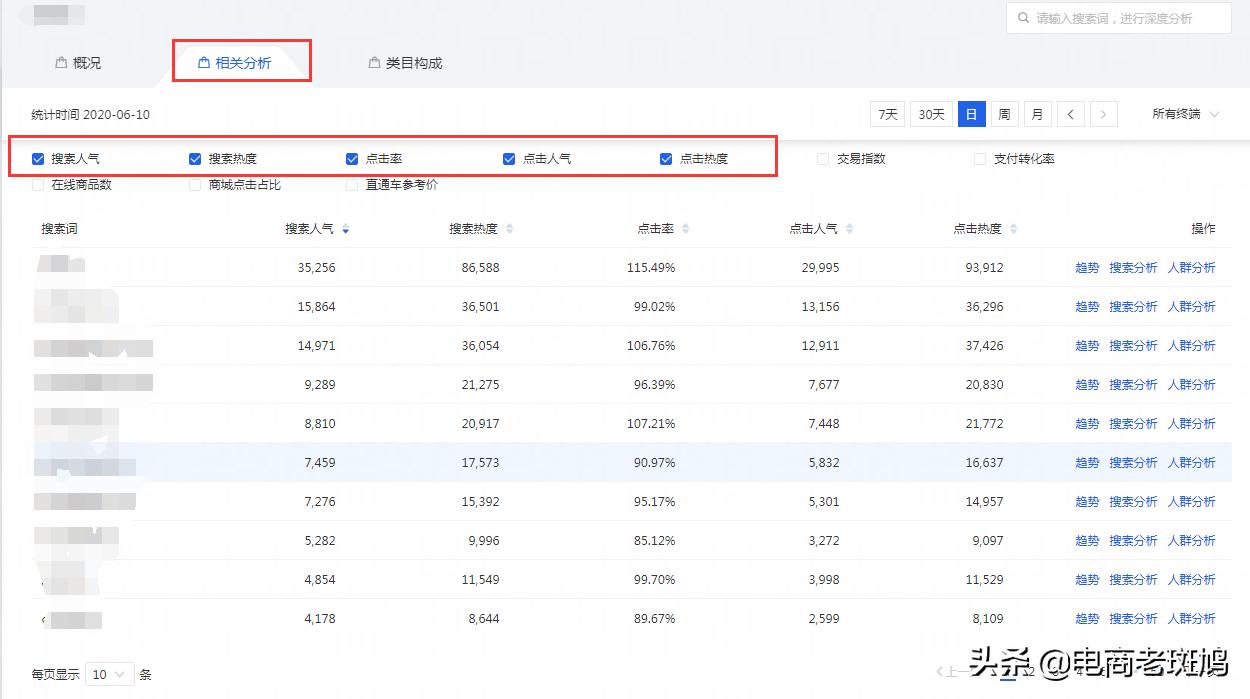Uncheck the 点击率 metric checkbox
The image size is (1250, 699).
351,158
